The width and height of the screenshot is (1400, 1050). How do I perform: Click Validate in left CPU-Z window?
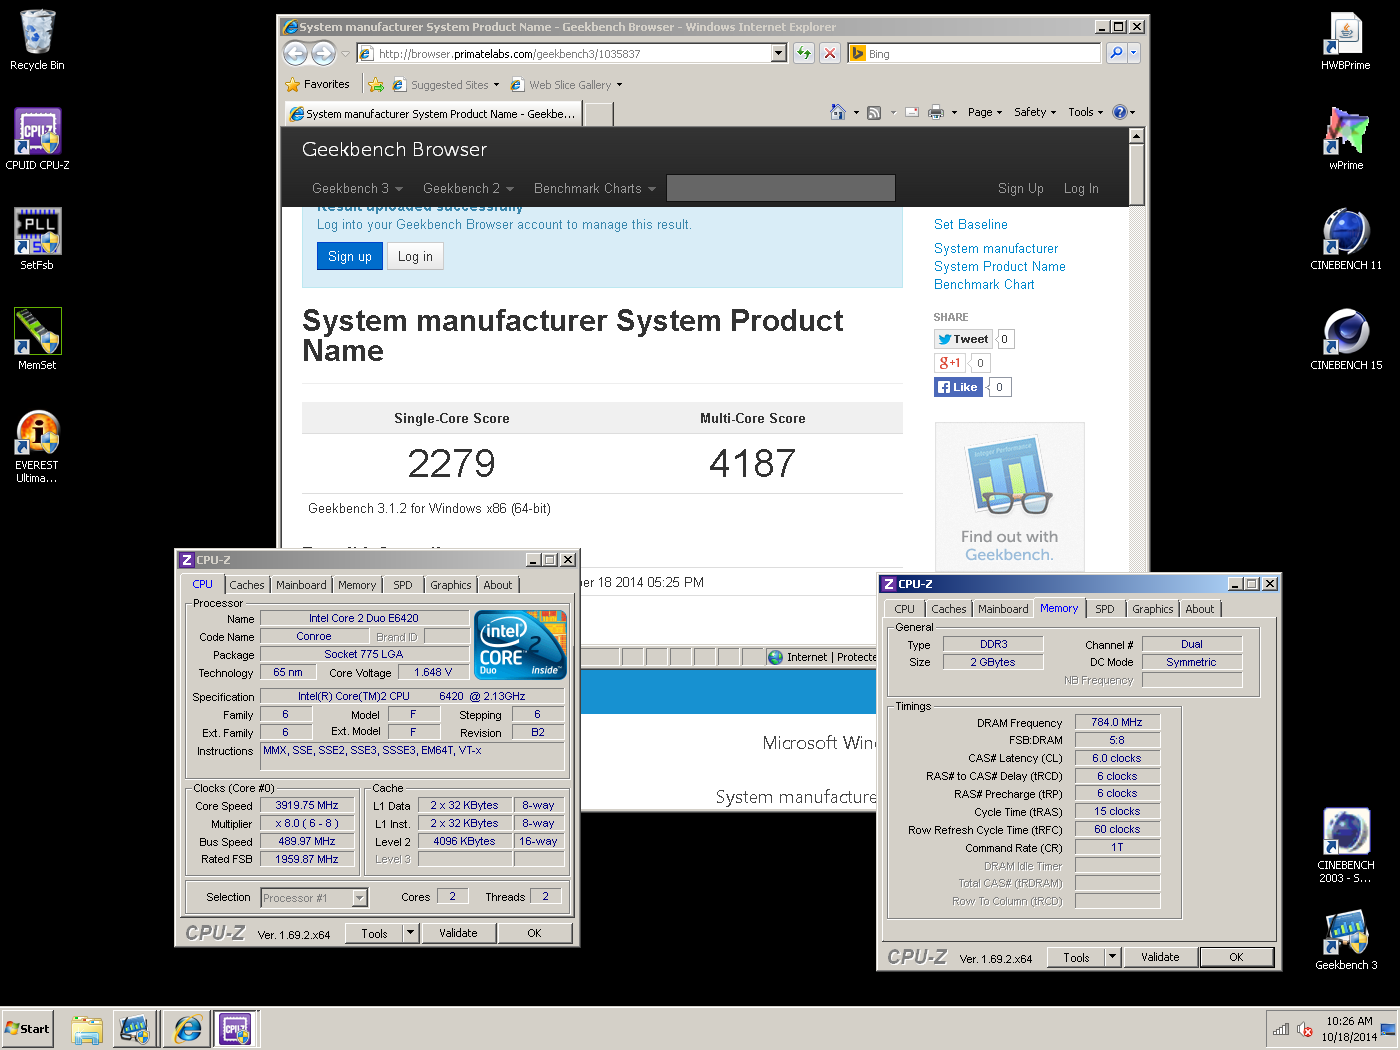point(458,933)
